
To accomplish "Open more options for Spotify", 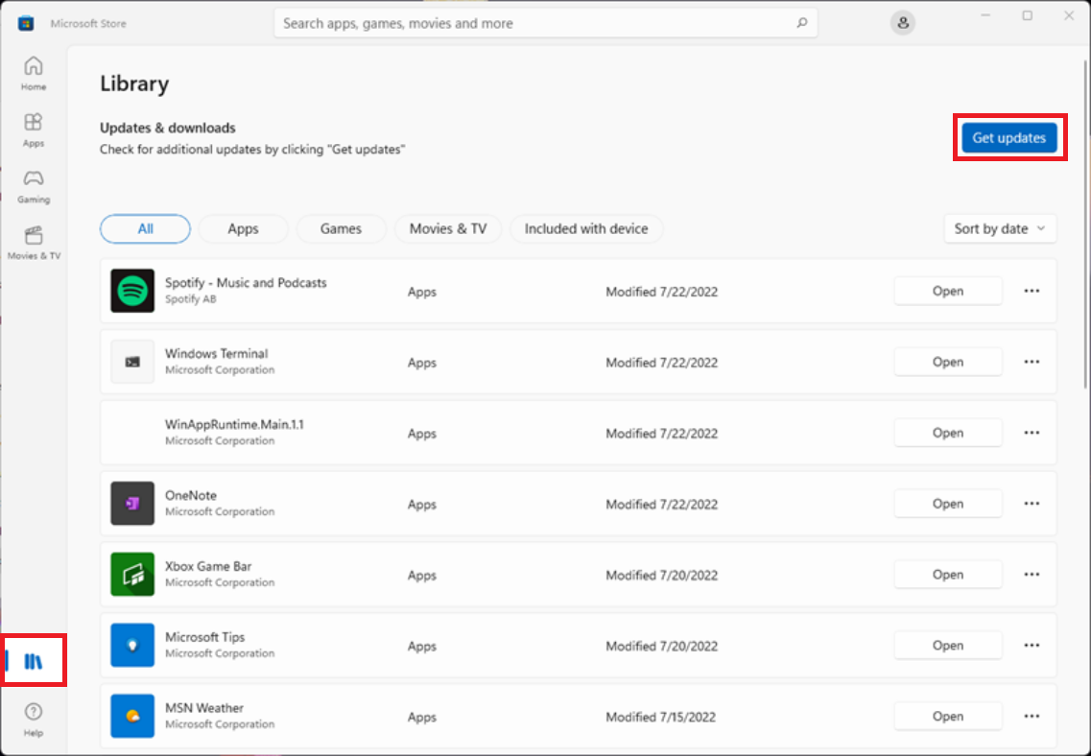I will click(1032, 291).
